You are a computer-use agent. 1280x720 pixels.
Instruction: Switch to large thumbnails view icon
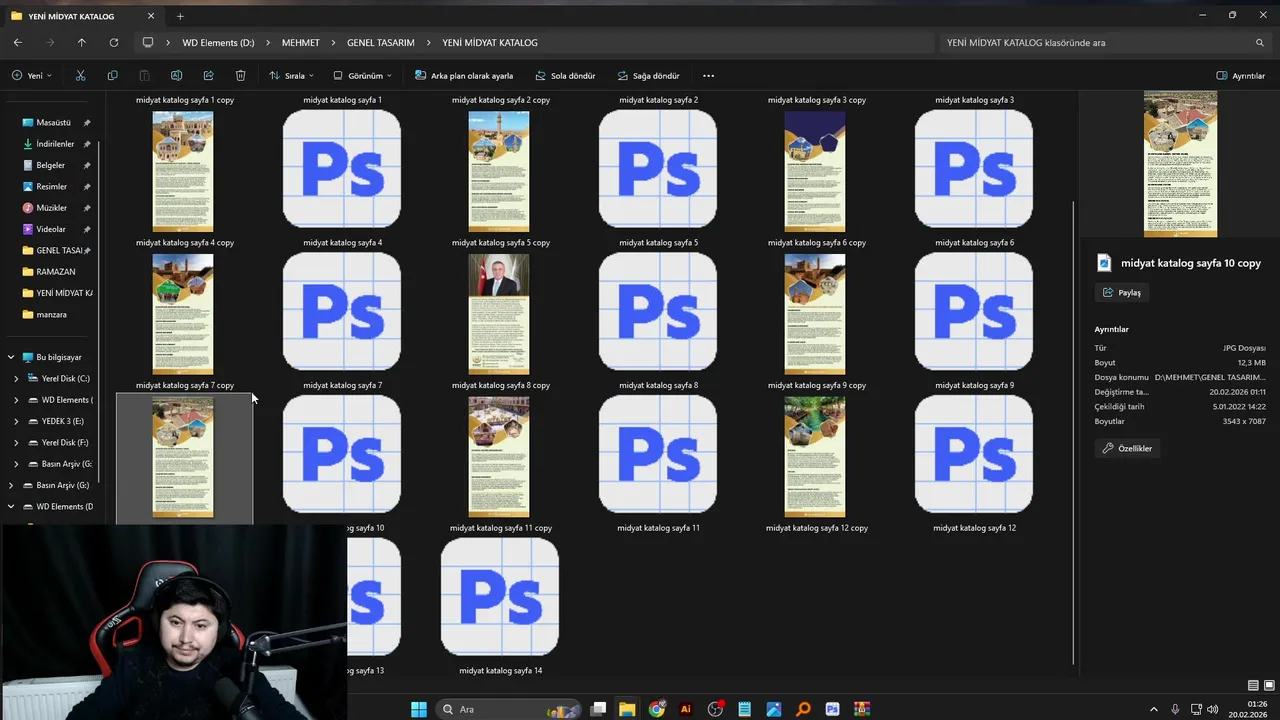coord(1267,685)
